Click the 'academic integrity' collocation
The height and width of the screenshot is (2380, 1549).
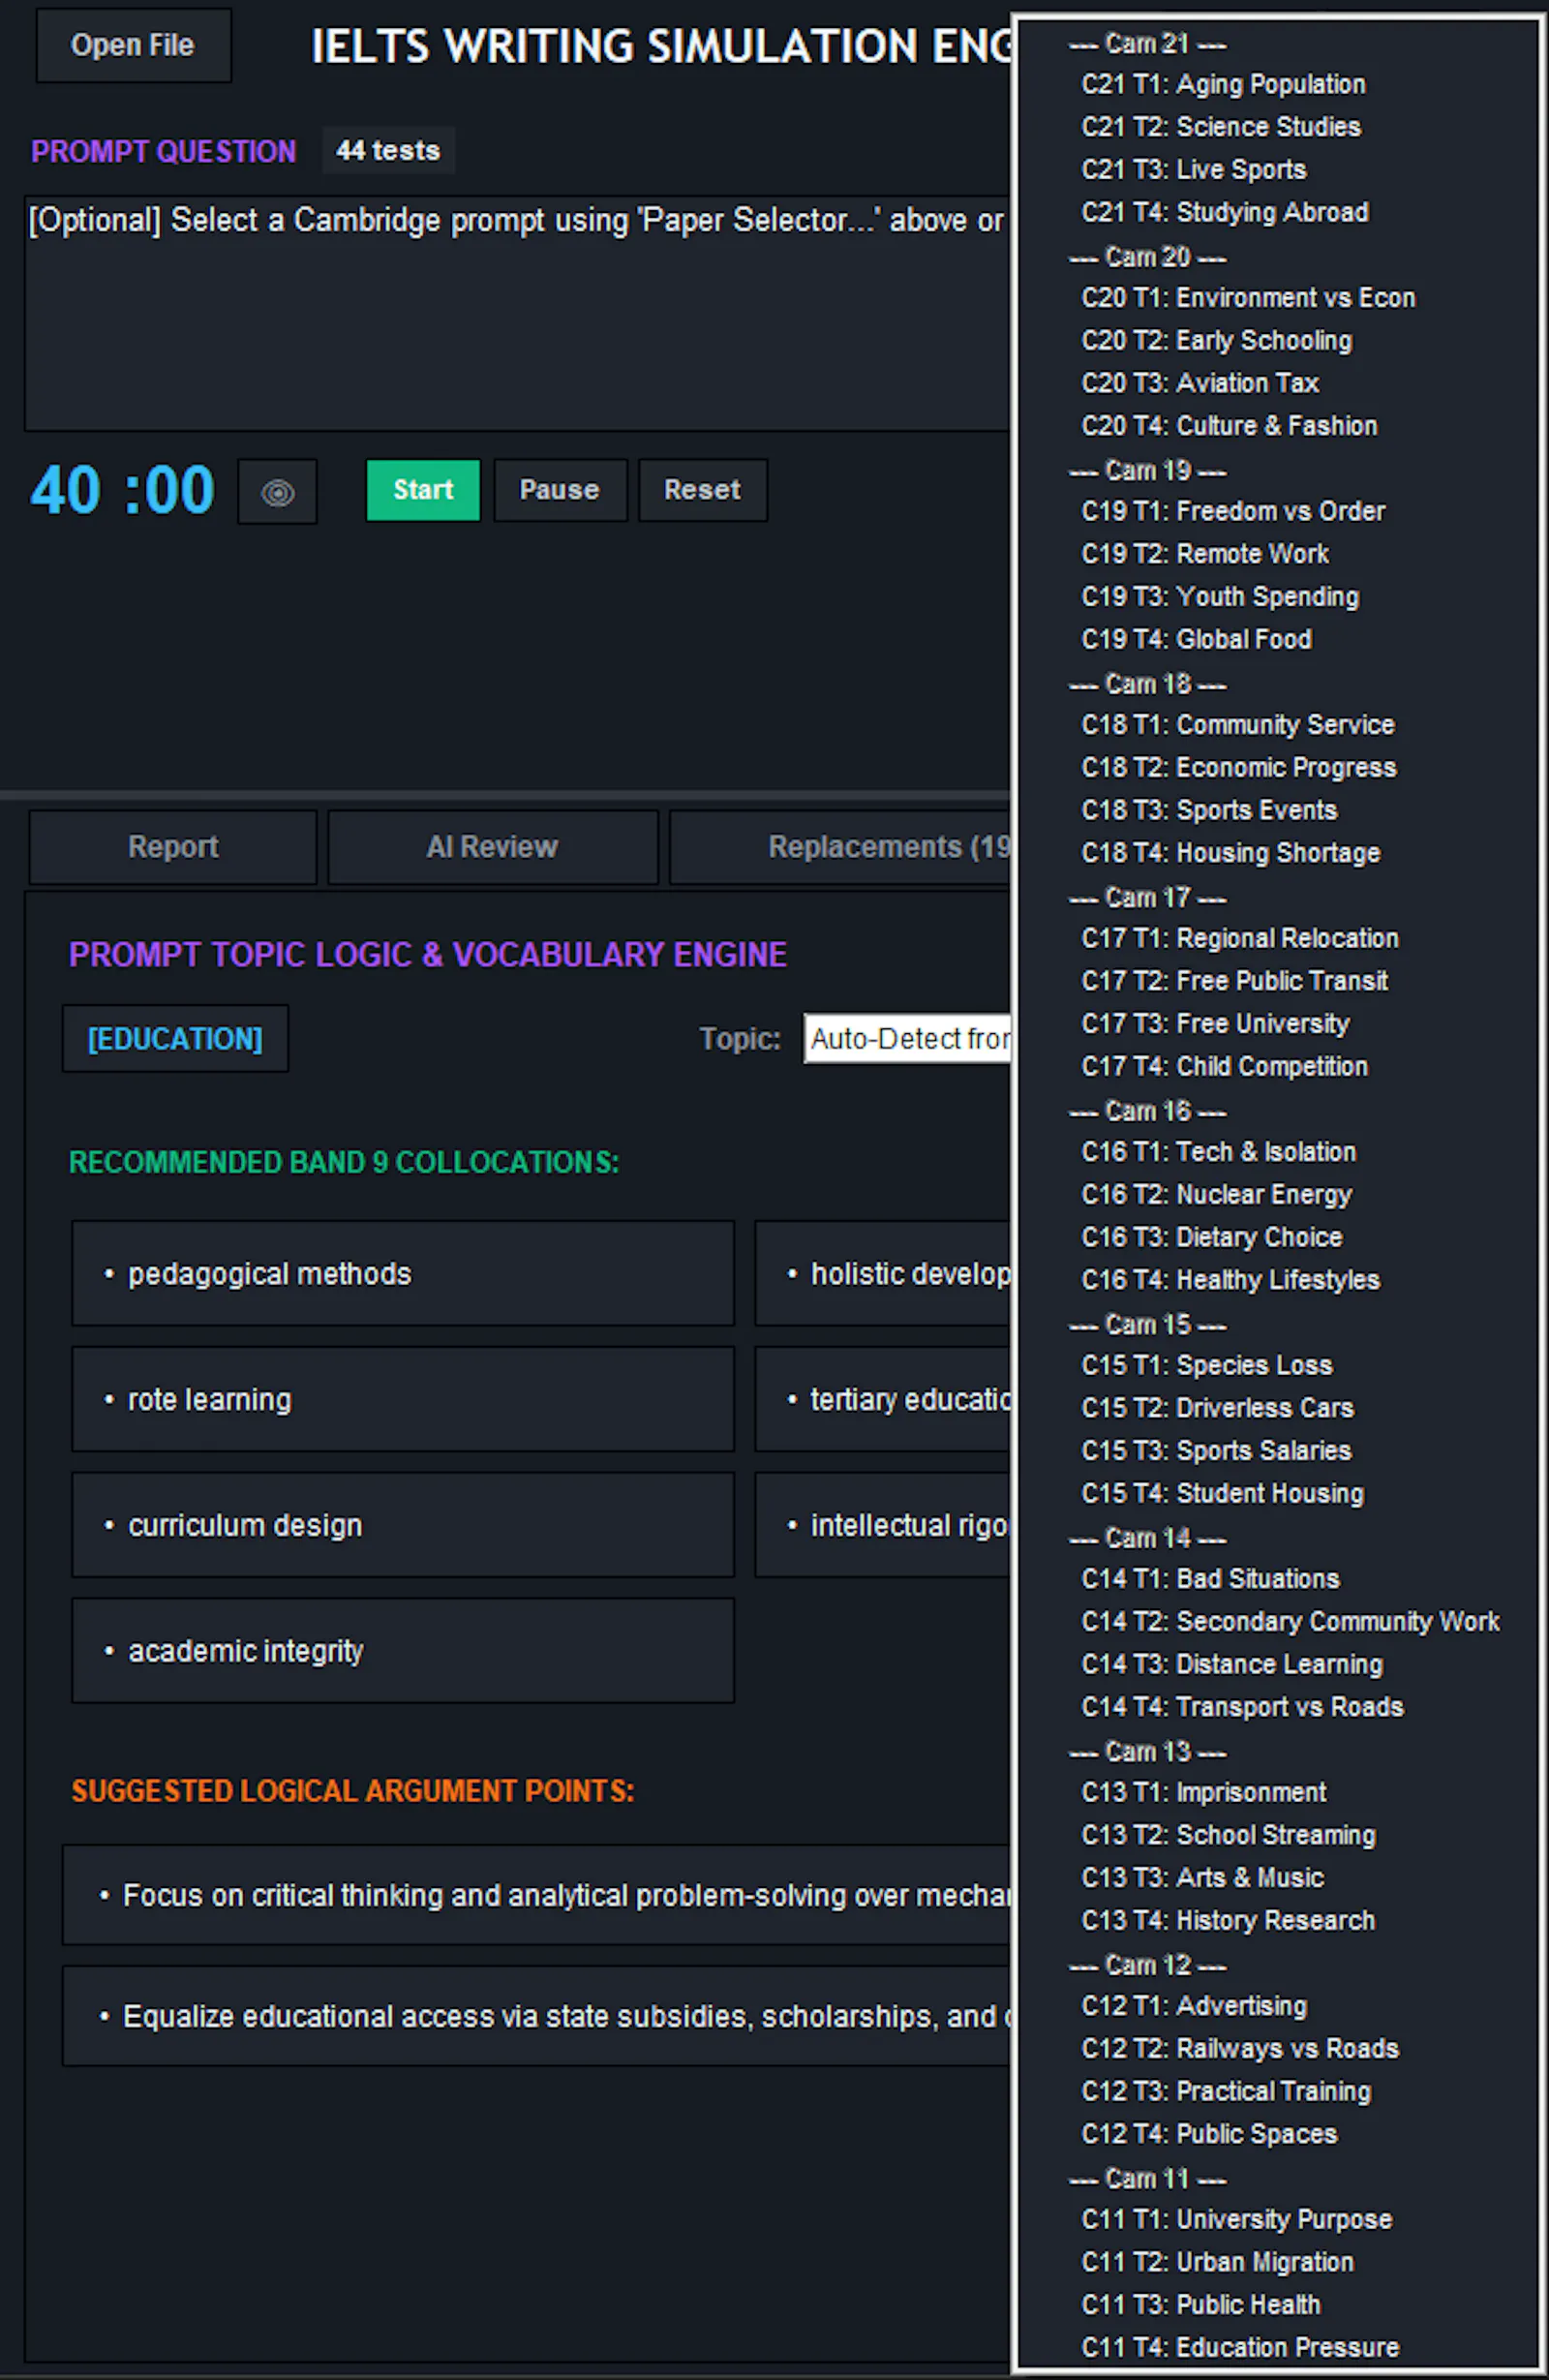point(403,1651)
